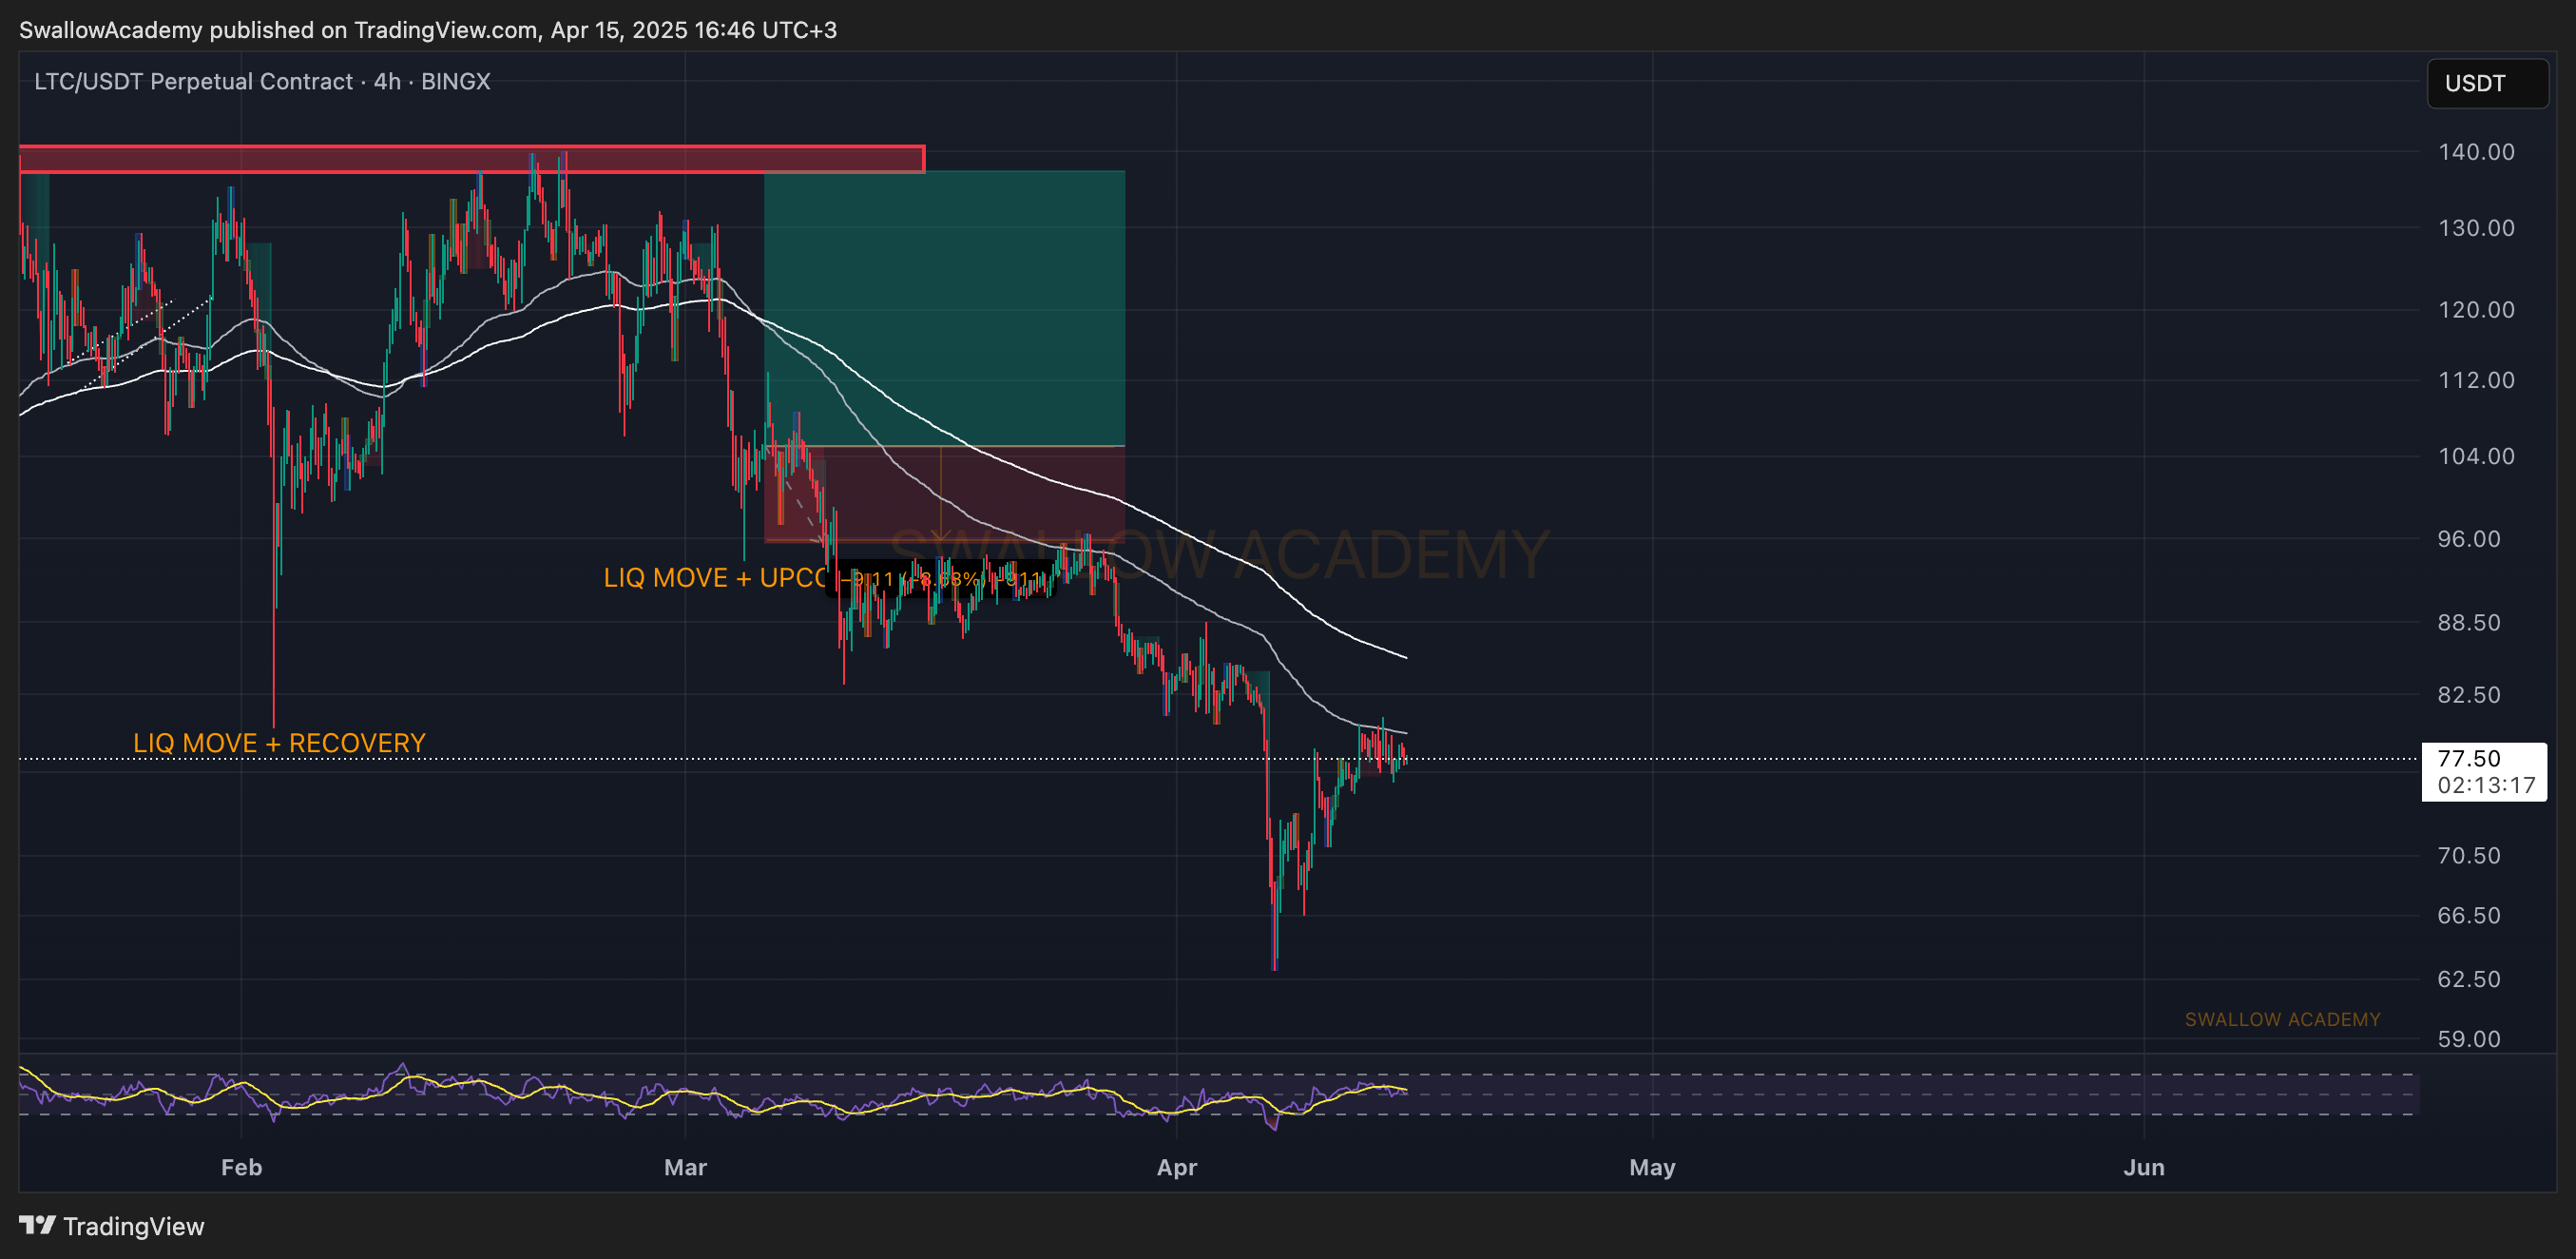Click the Apr date label

tap(1177, 1167)
